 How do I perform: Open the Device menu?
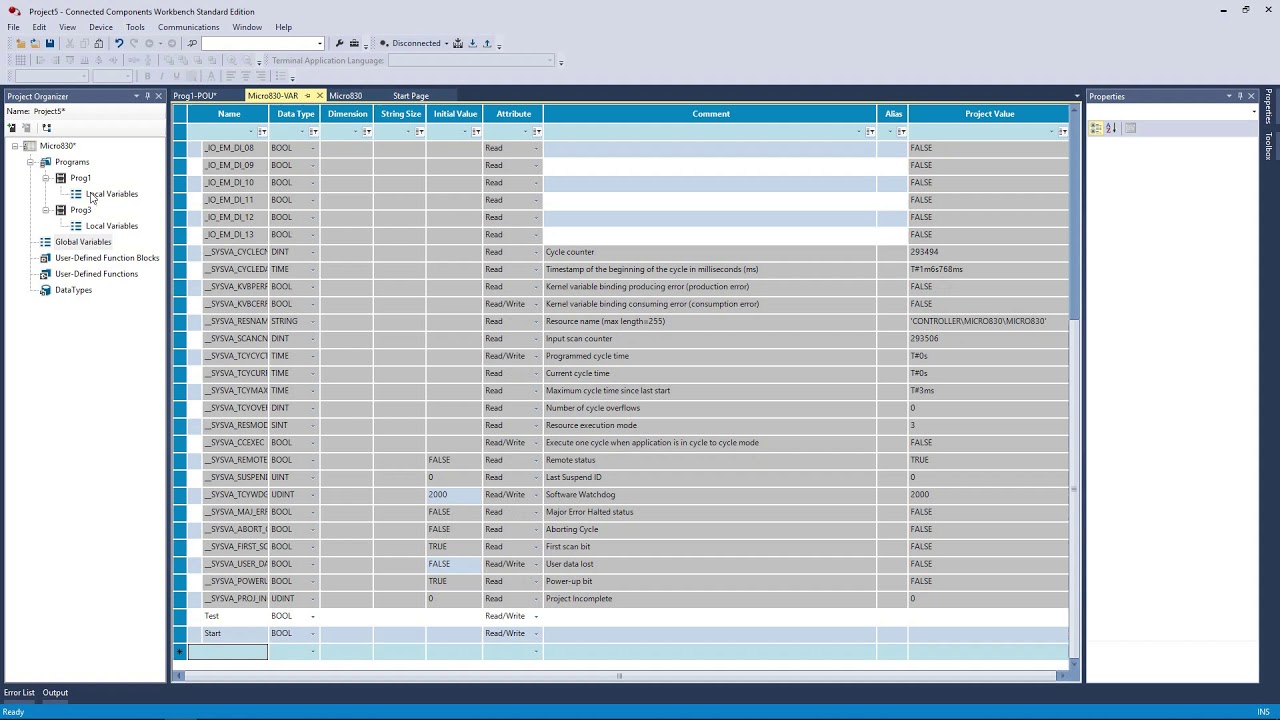[101, 27]
